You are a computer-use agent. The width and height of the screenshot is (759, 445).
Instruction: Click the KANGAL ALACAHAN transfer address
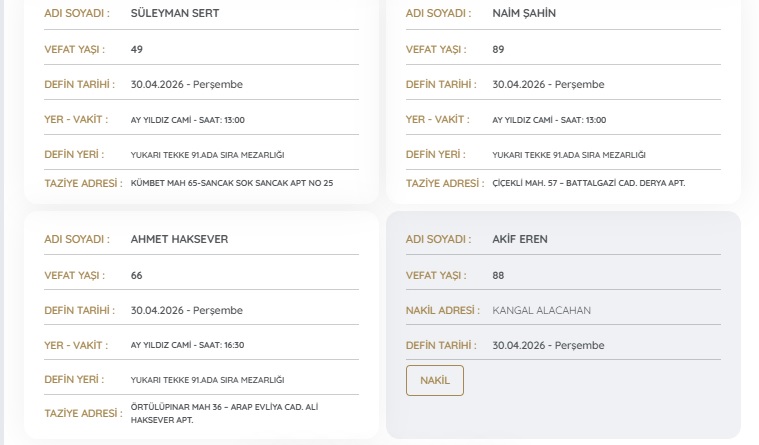[x=541, y=310]
